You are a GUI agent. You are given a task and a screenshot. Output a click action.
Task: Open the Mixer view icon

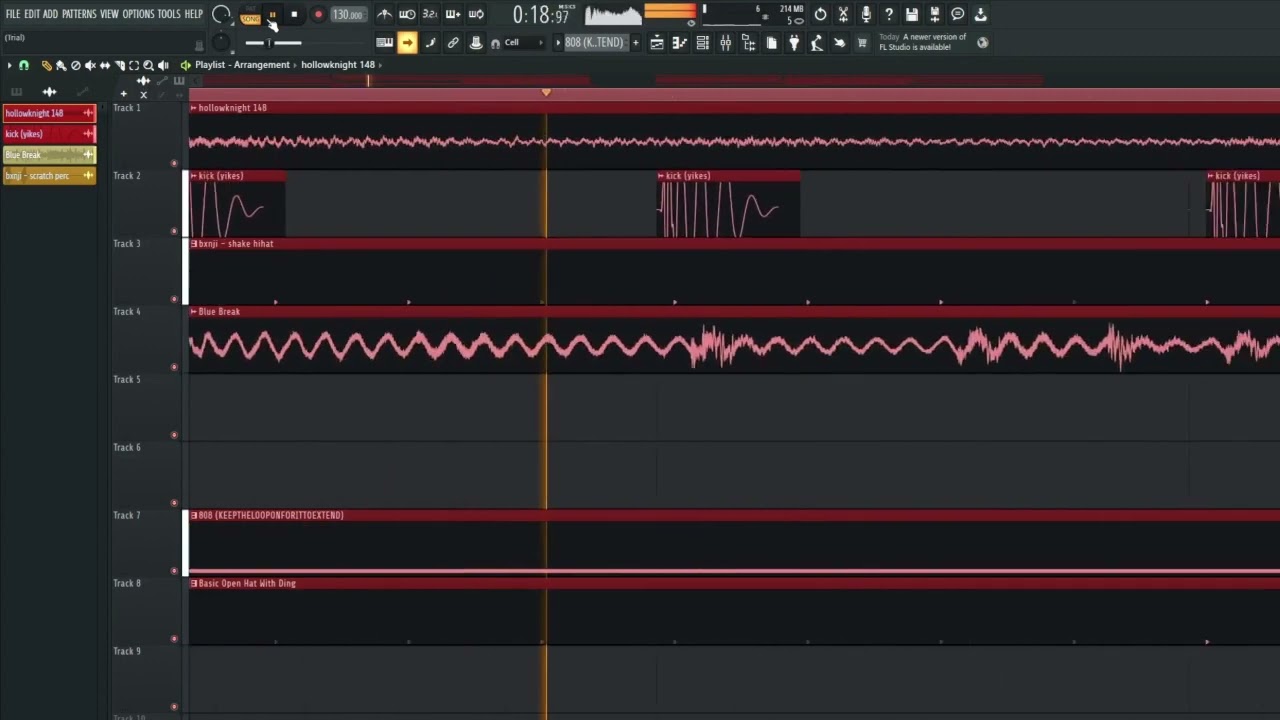tap(726, 43)
